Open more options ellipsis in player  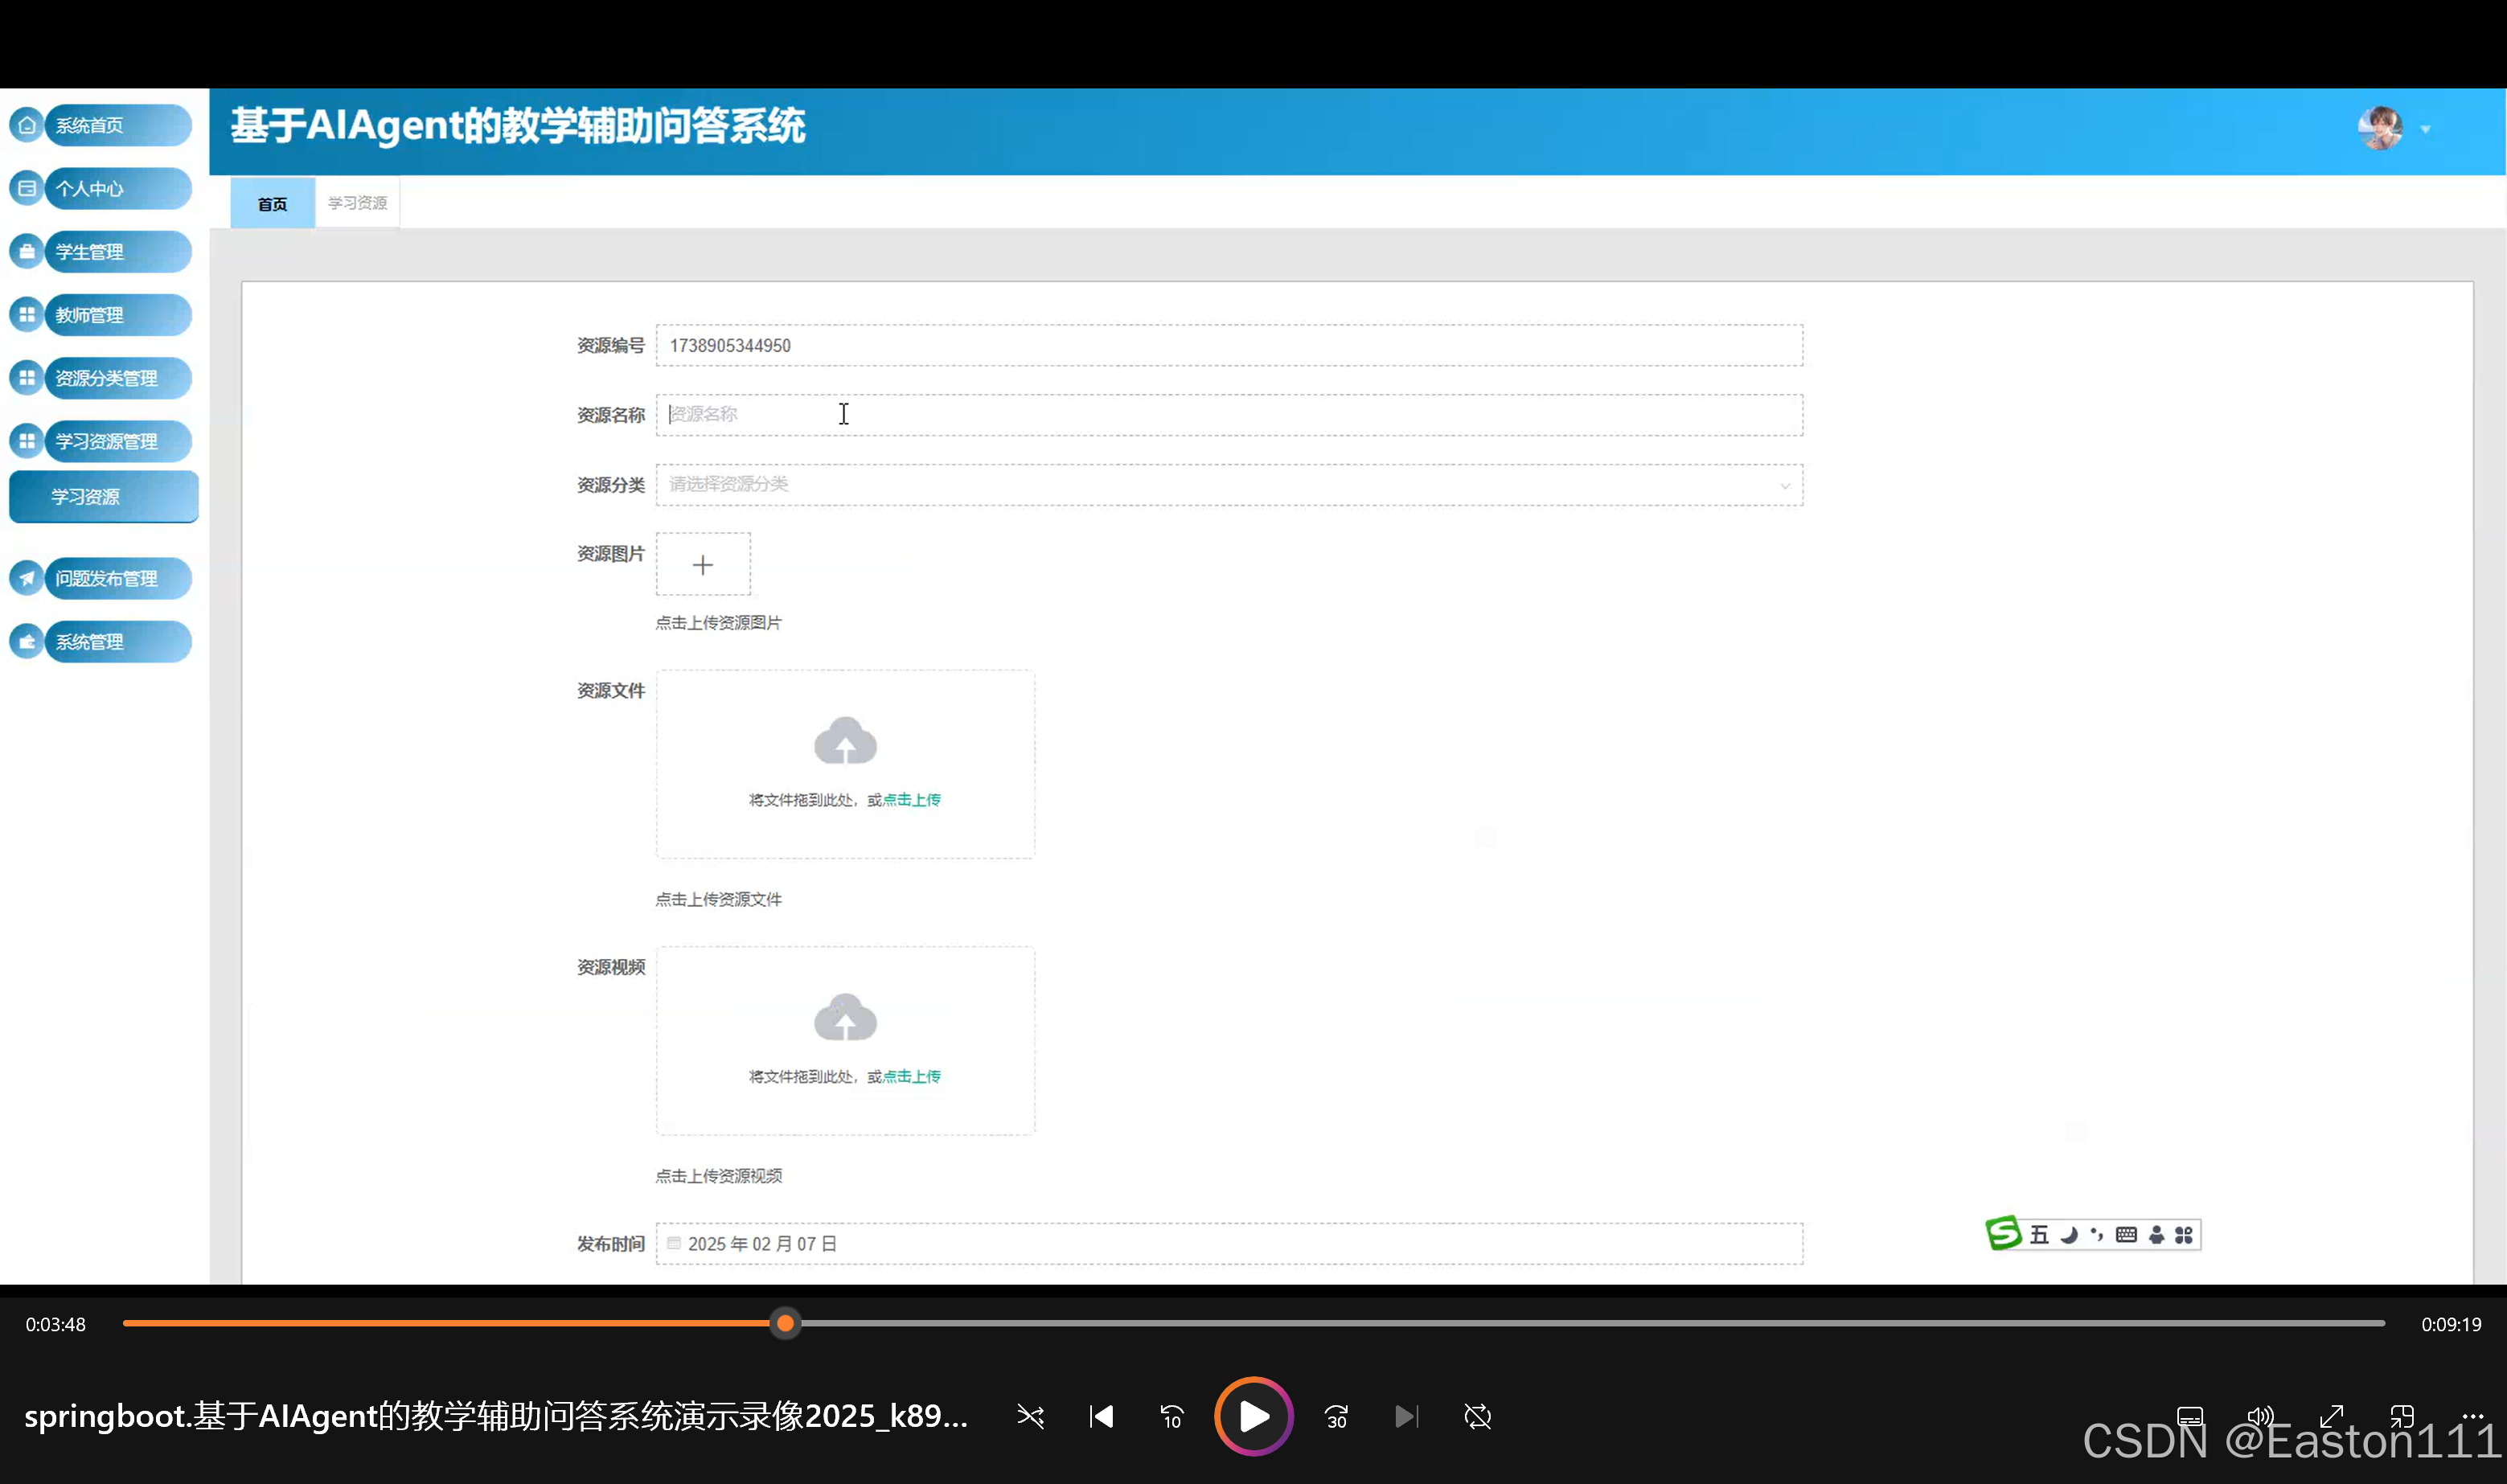pyautogui.click(x=2472, y=1416)
